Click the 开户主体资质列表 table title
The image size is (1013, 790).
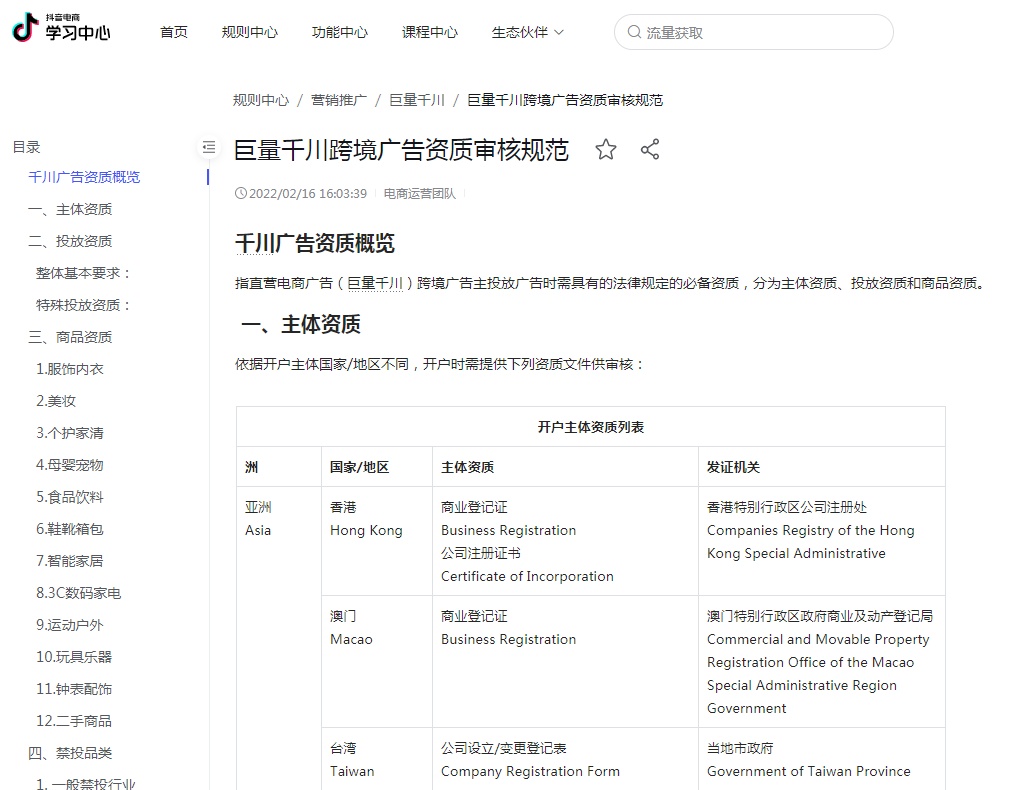click(590, 427)
